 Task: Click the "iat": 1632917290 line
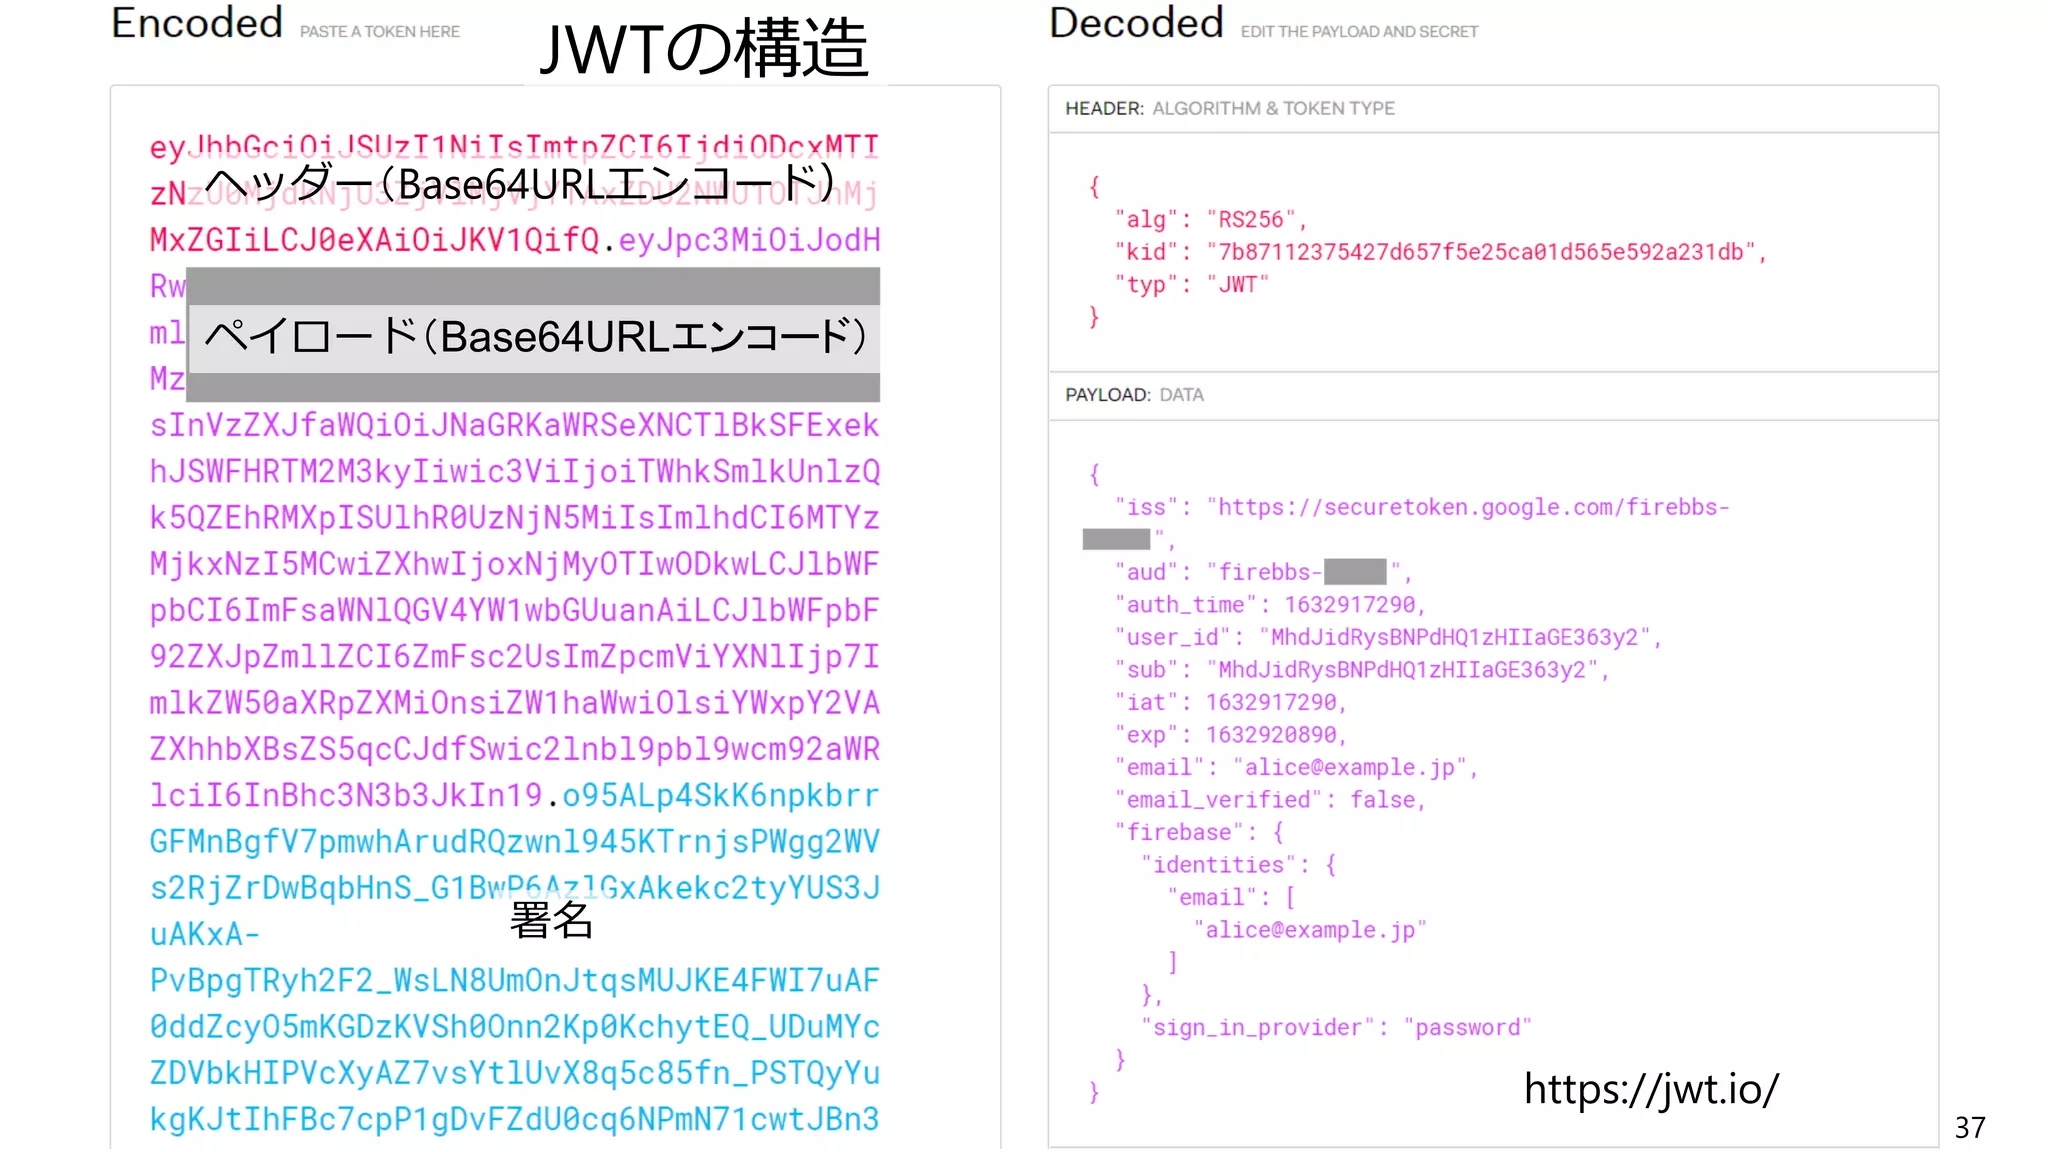(1231, 702)
